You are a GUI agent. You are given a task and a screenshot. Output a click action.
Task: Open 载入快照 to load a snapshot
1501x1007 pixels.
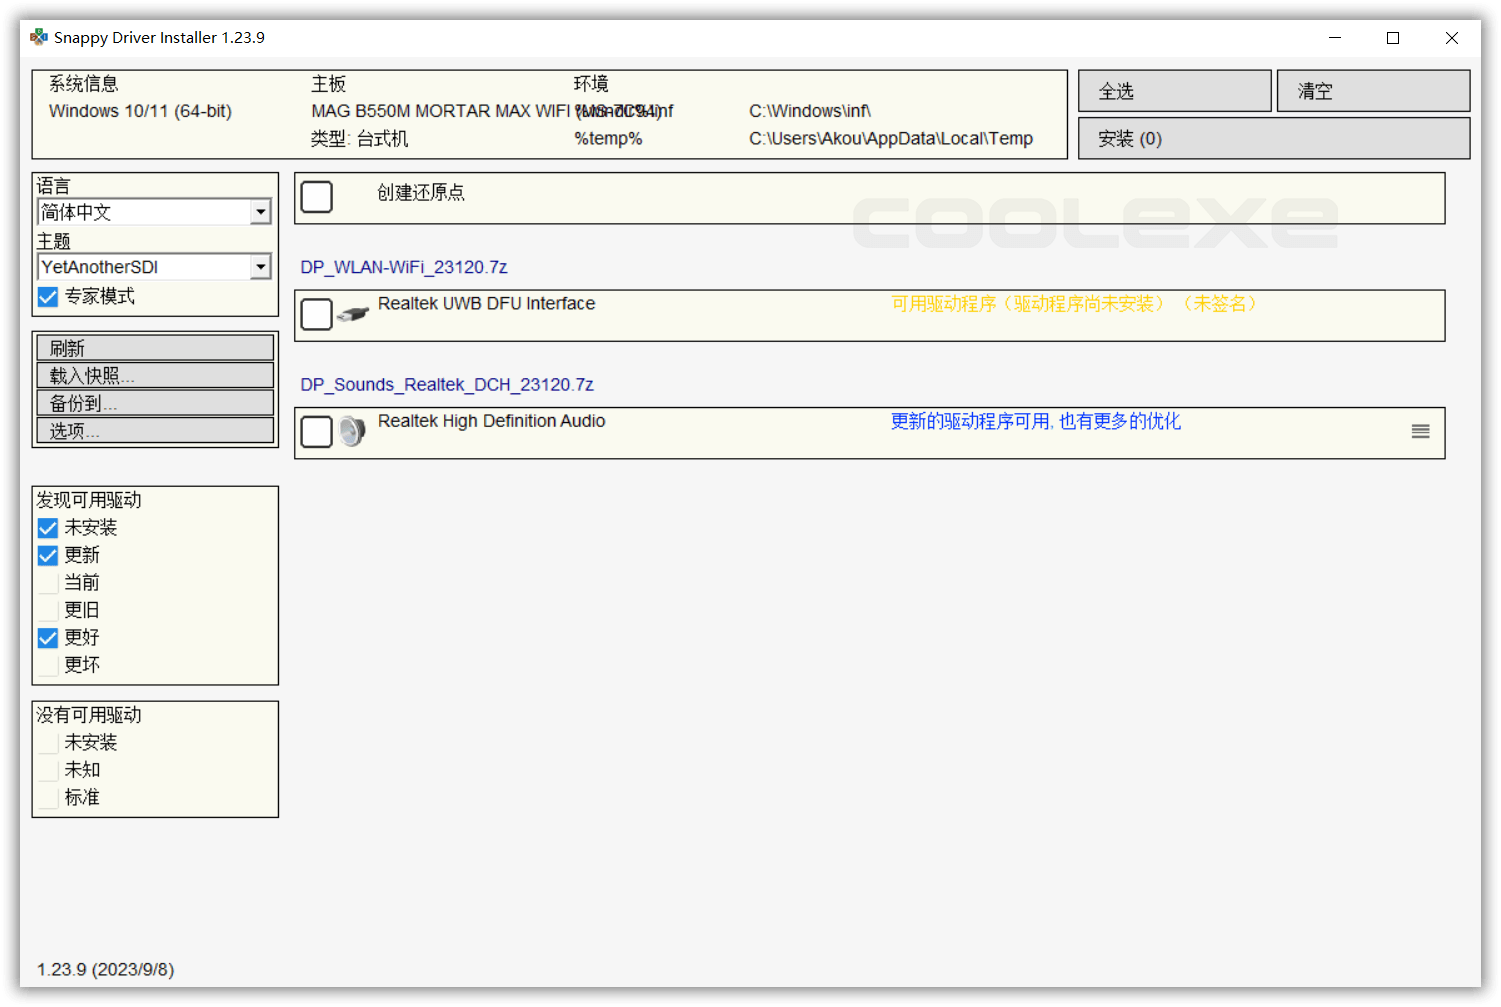coord(154,375)
